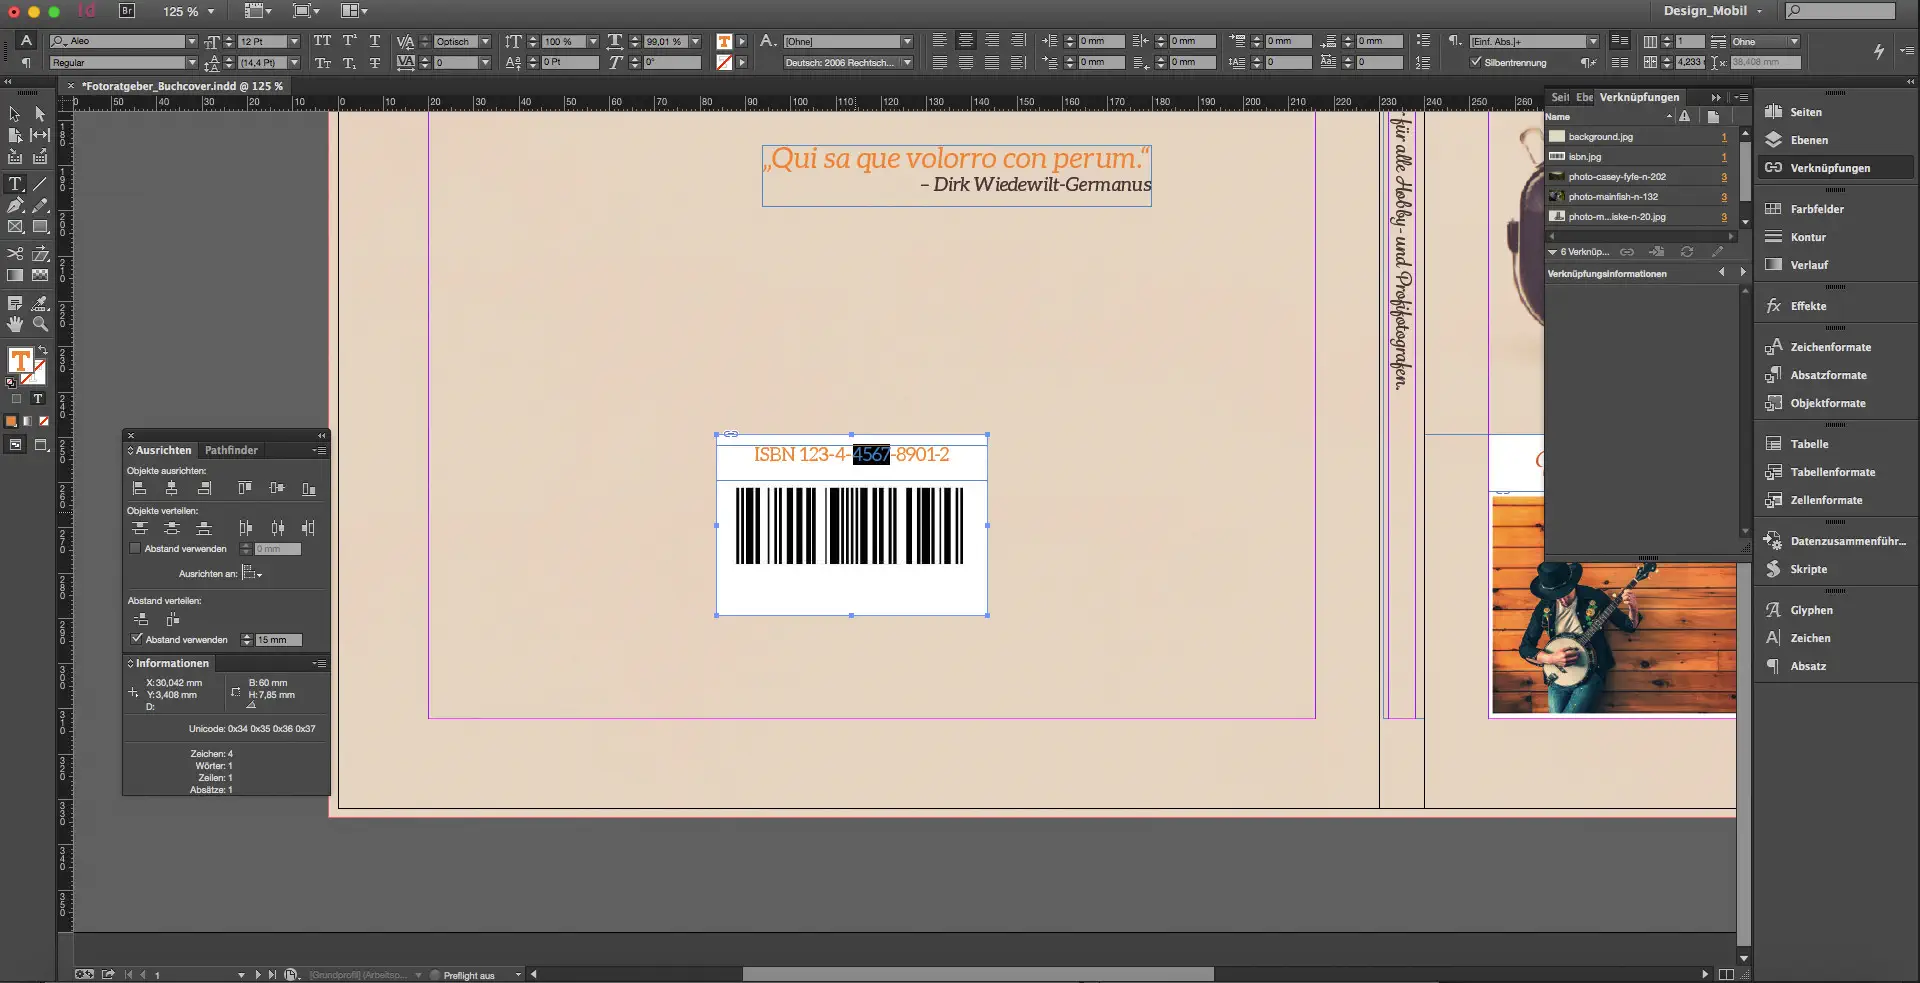Click the page link number beside isbn.jpg
Screen dimensions: 1920x983
coord(1724,157)
